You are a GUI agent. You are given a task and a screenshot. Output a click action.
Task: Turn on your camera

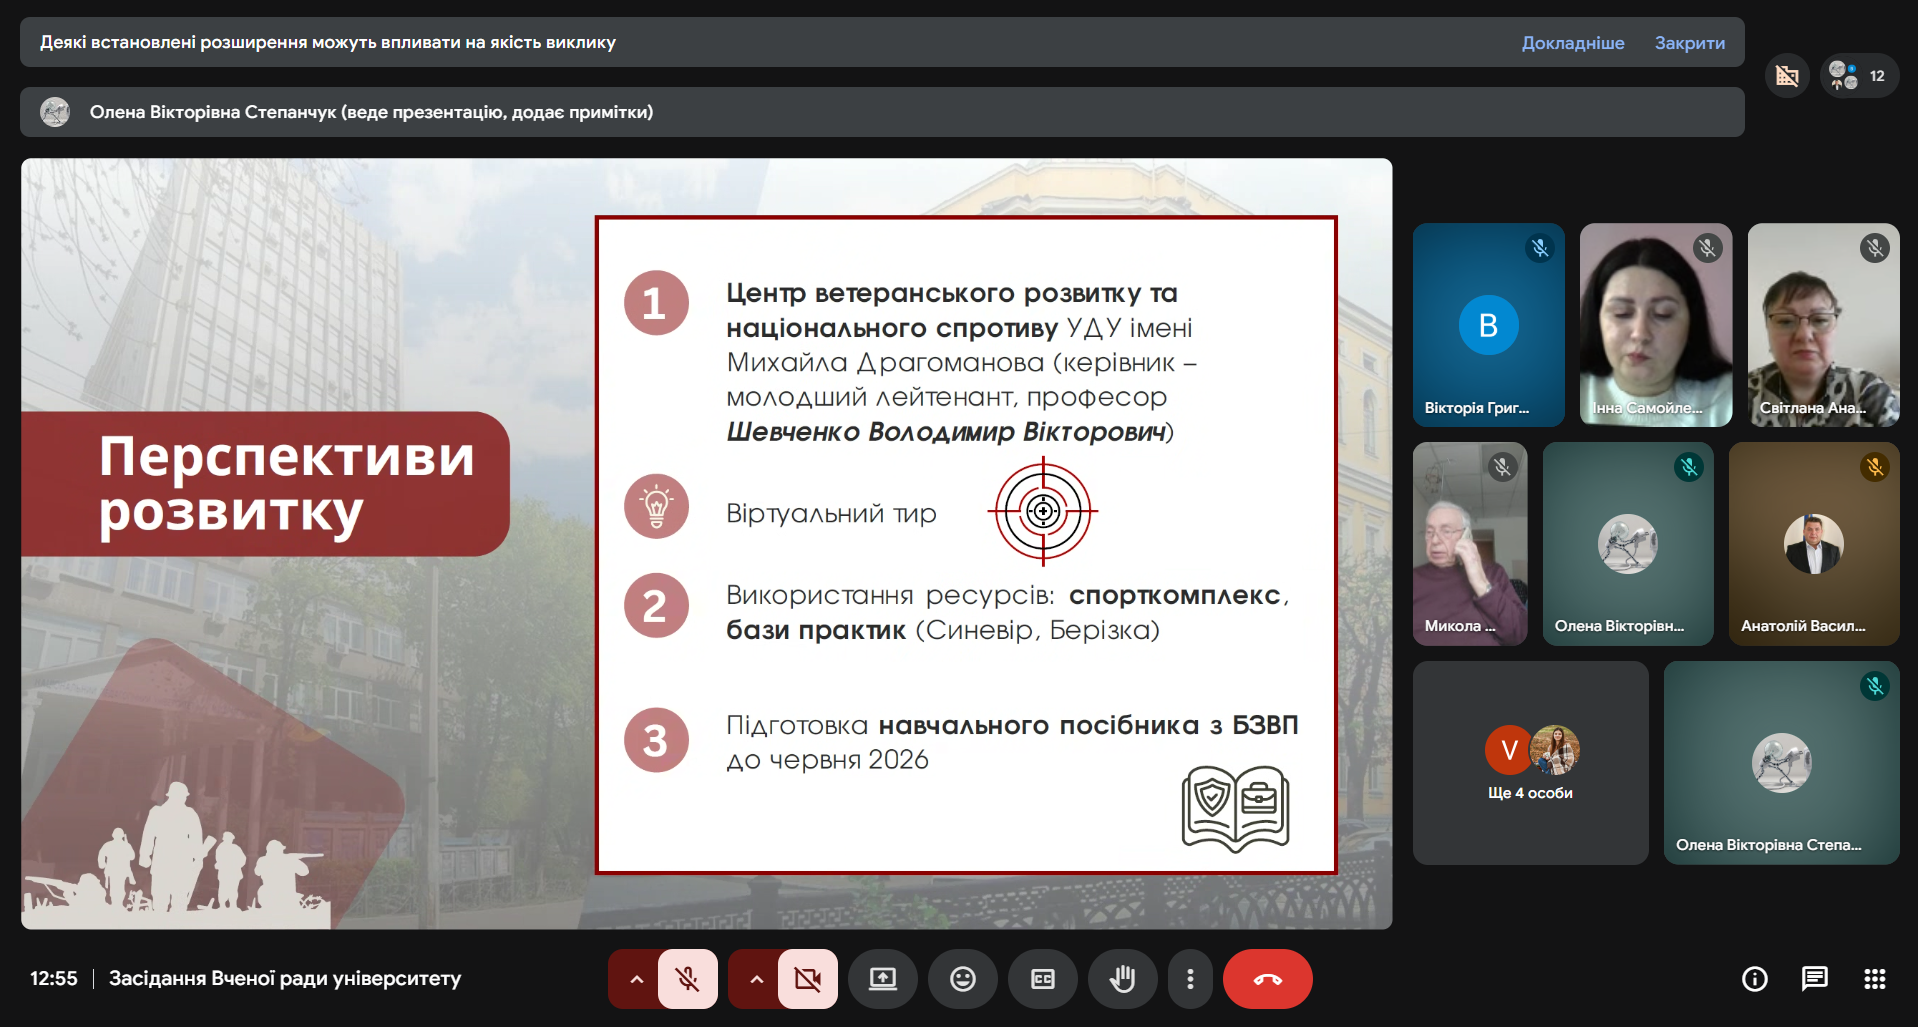click(807, 979)
